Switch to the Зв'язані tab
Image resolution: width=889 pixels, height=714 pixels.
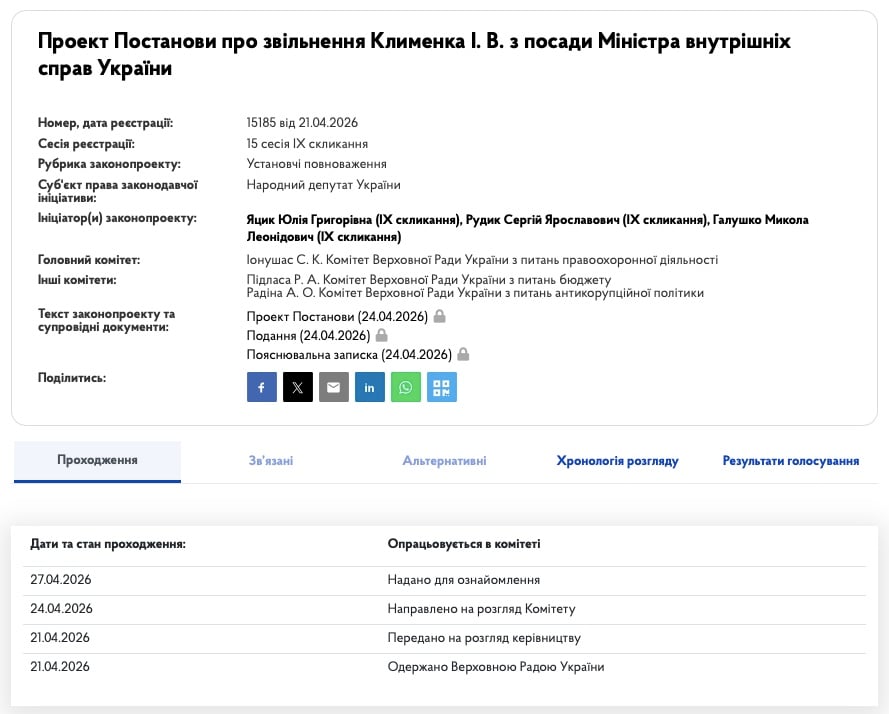(x=270, y=461)
